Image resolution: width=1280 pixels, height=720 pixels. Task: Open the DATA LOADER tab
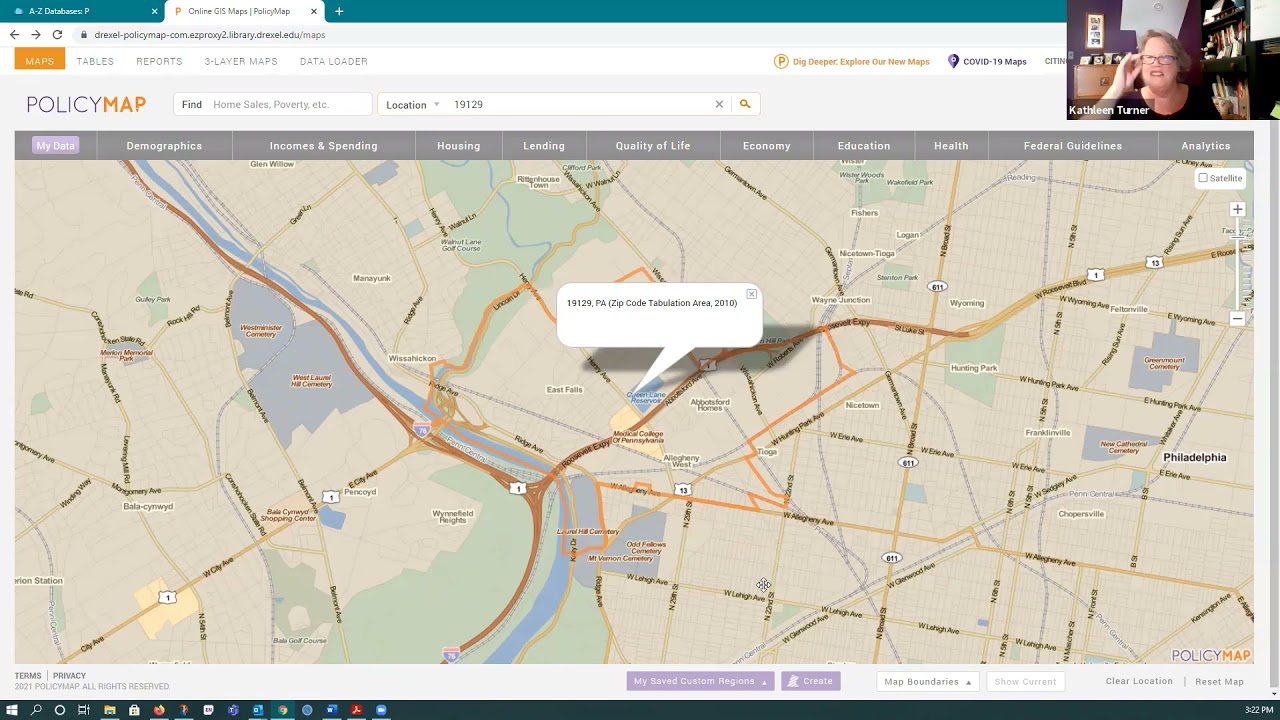(333, 61)
